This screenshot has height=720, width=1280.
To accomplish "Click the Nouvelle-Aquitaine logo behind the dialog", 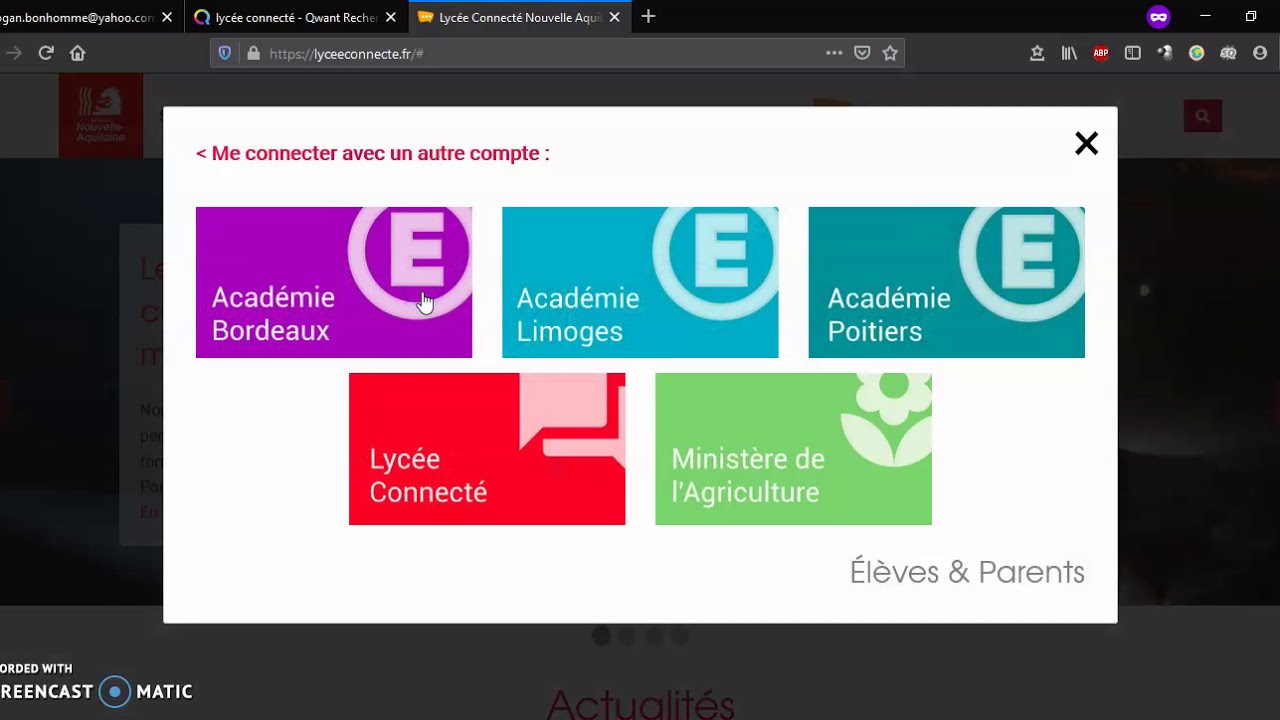I will [x=101, y=116].
